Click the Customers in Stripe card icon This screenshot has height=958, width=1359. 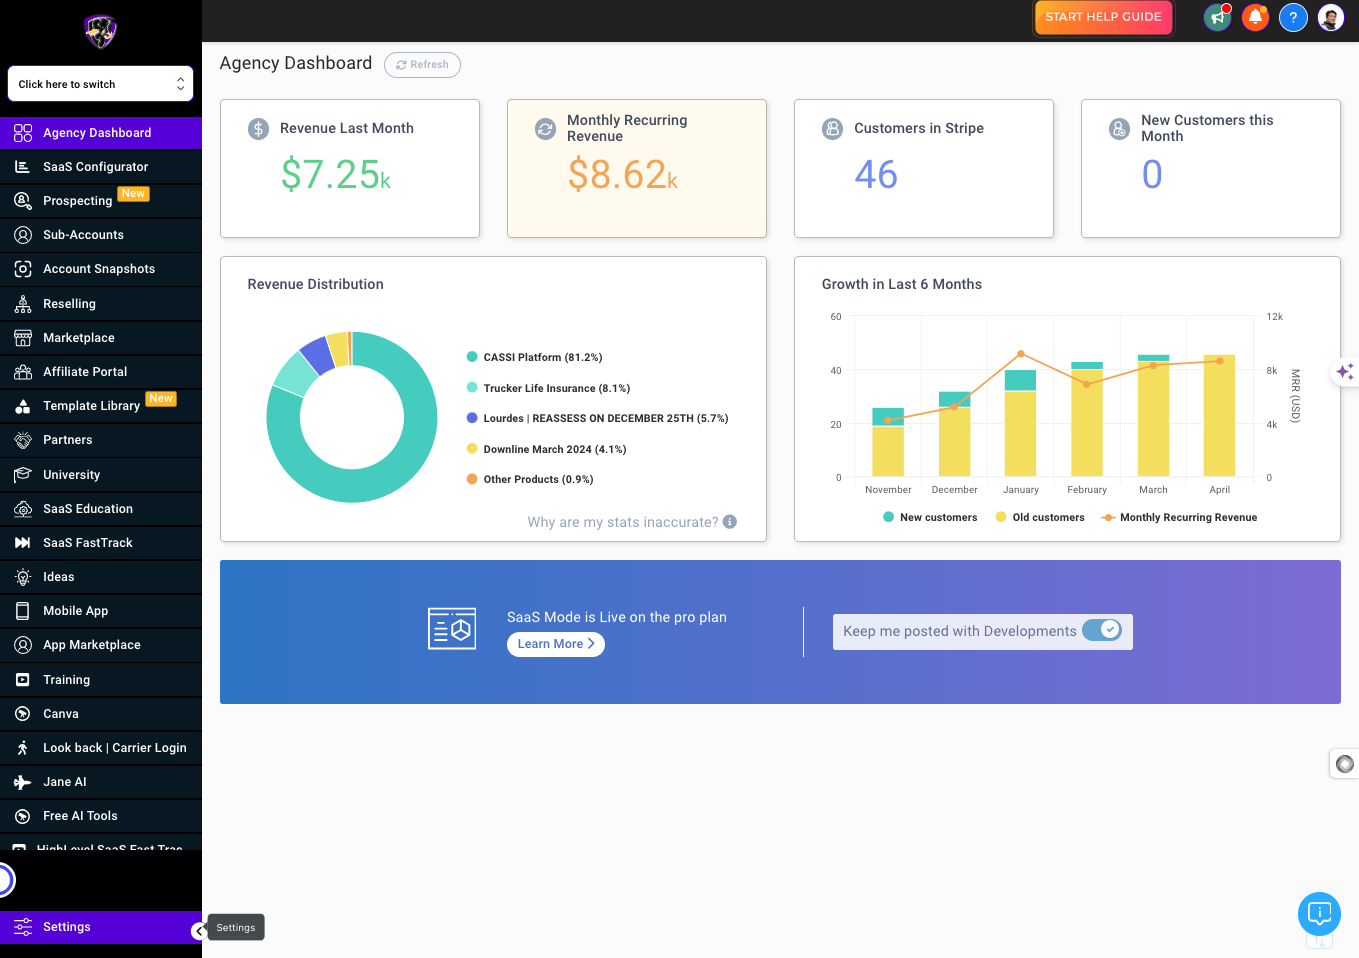[832, 129]
